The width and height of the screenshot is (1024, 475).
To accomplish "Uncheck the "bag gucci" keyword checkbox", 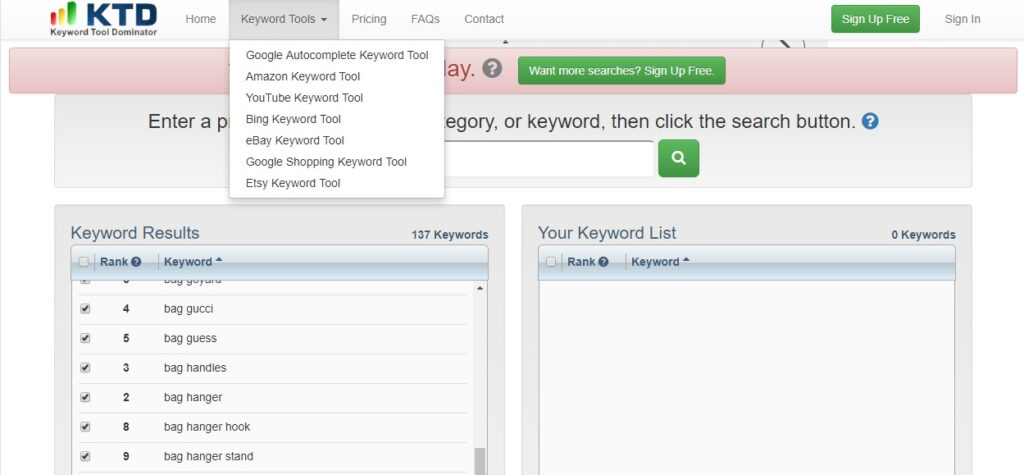I will [85, 309].
